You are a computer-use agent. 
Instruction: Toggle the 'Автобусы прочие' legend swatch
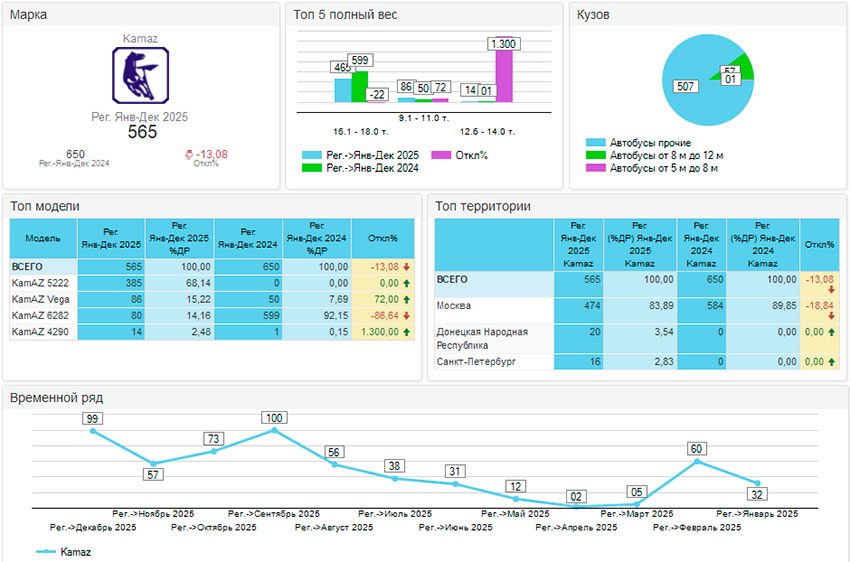(596, 143)
